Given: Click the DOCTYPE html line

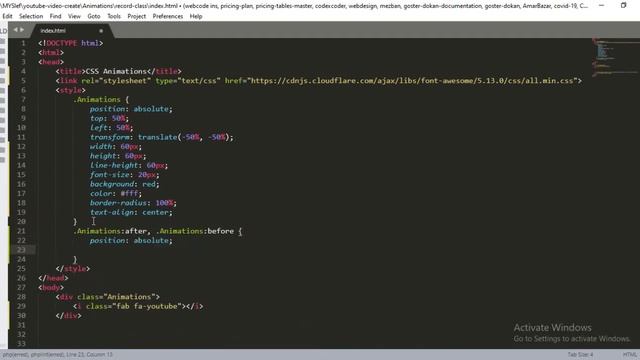Looking at the screenshot, I should coord(70,43).
